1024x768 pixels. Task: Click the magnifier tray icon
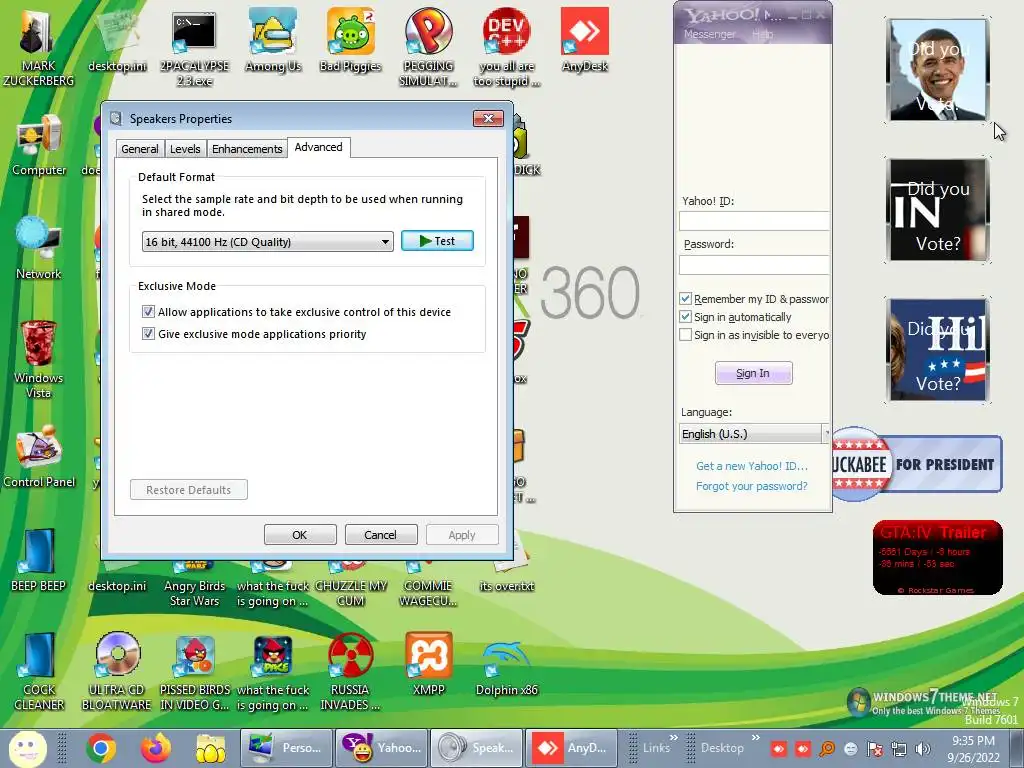tap(827, 749)
